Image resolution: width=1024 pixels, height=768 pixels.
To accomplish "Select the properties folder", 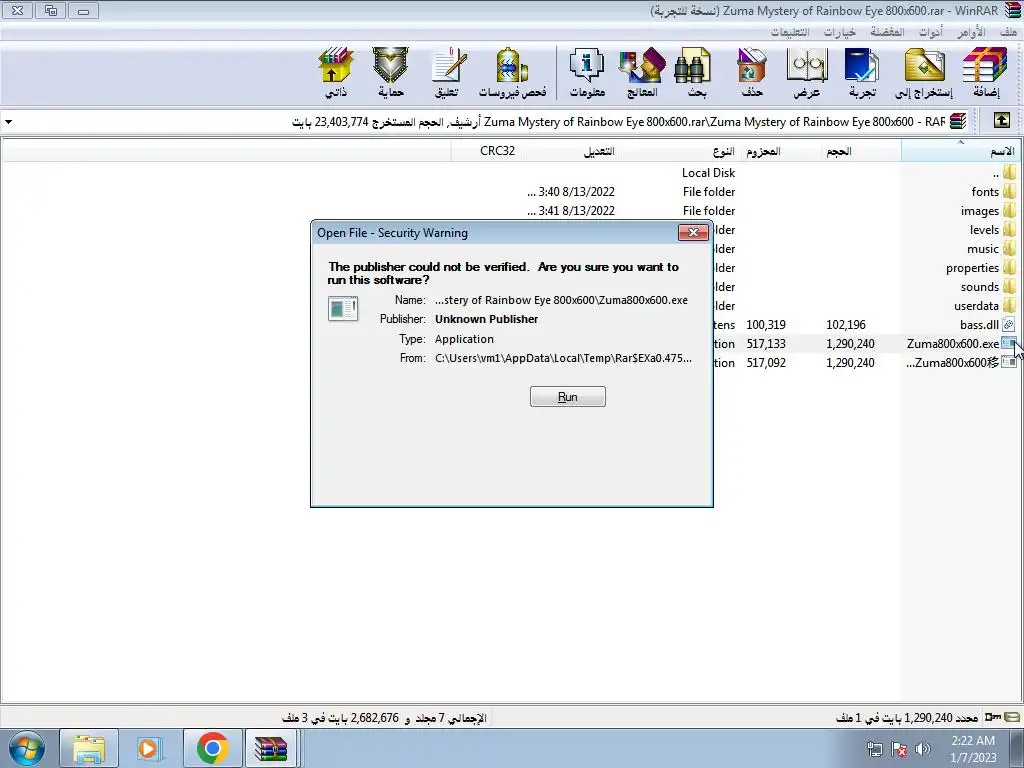I will coord(980,268).
